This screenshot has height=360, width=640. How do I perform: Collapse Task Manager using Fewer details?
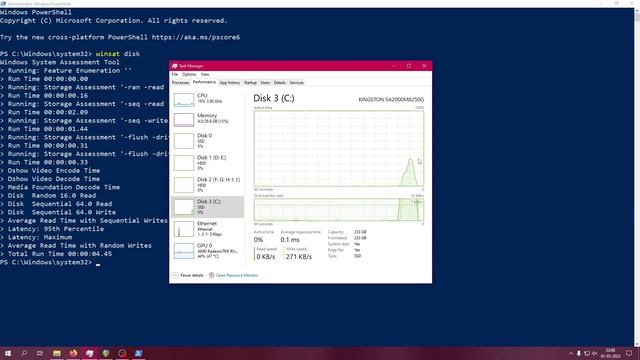tap(188, 275)
